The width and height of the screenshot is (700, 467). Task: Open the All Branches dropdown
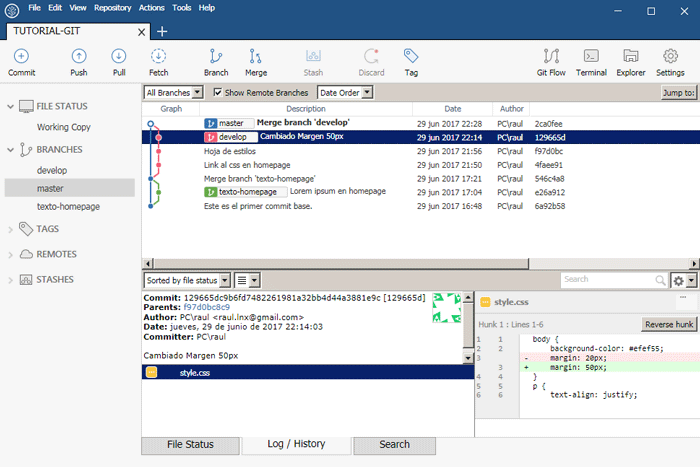tap(174, 93)
